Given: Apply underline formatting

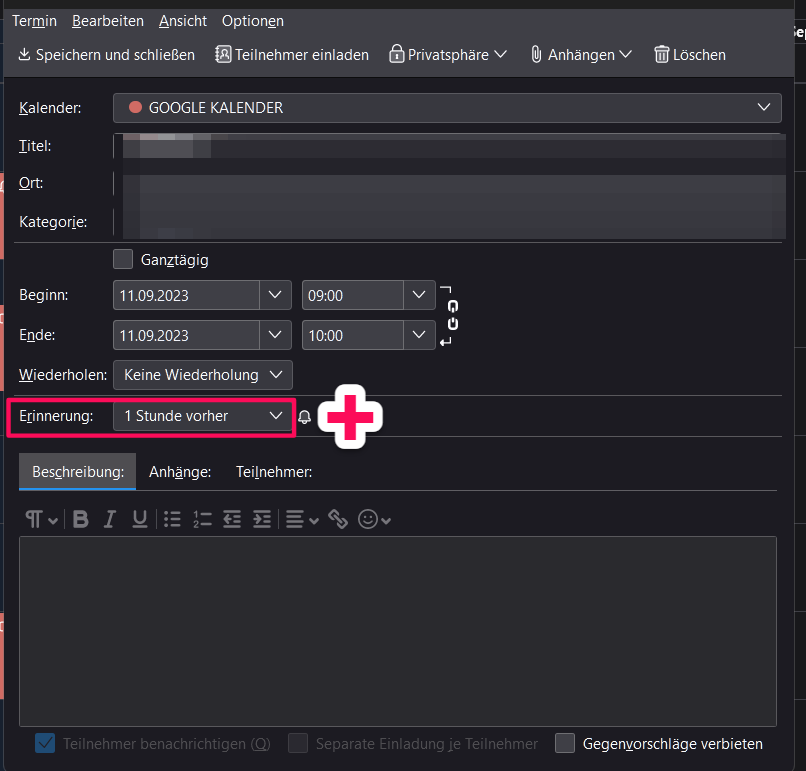Looking at the screenshot, I should click(140, 519).
